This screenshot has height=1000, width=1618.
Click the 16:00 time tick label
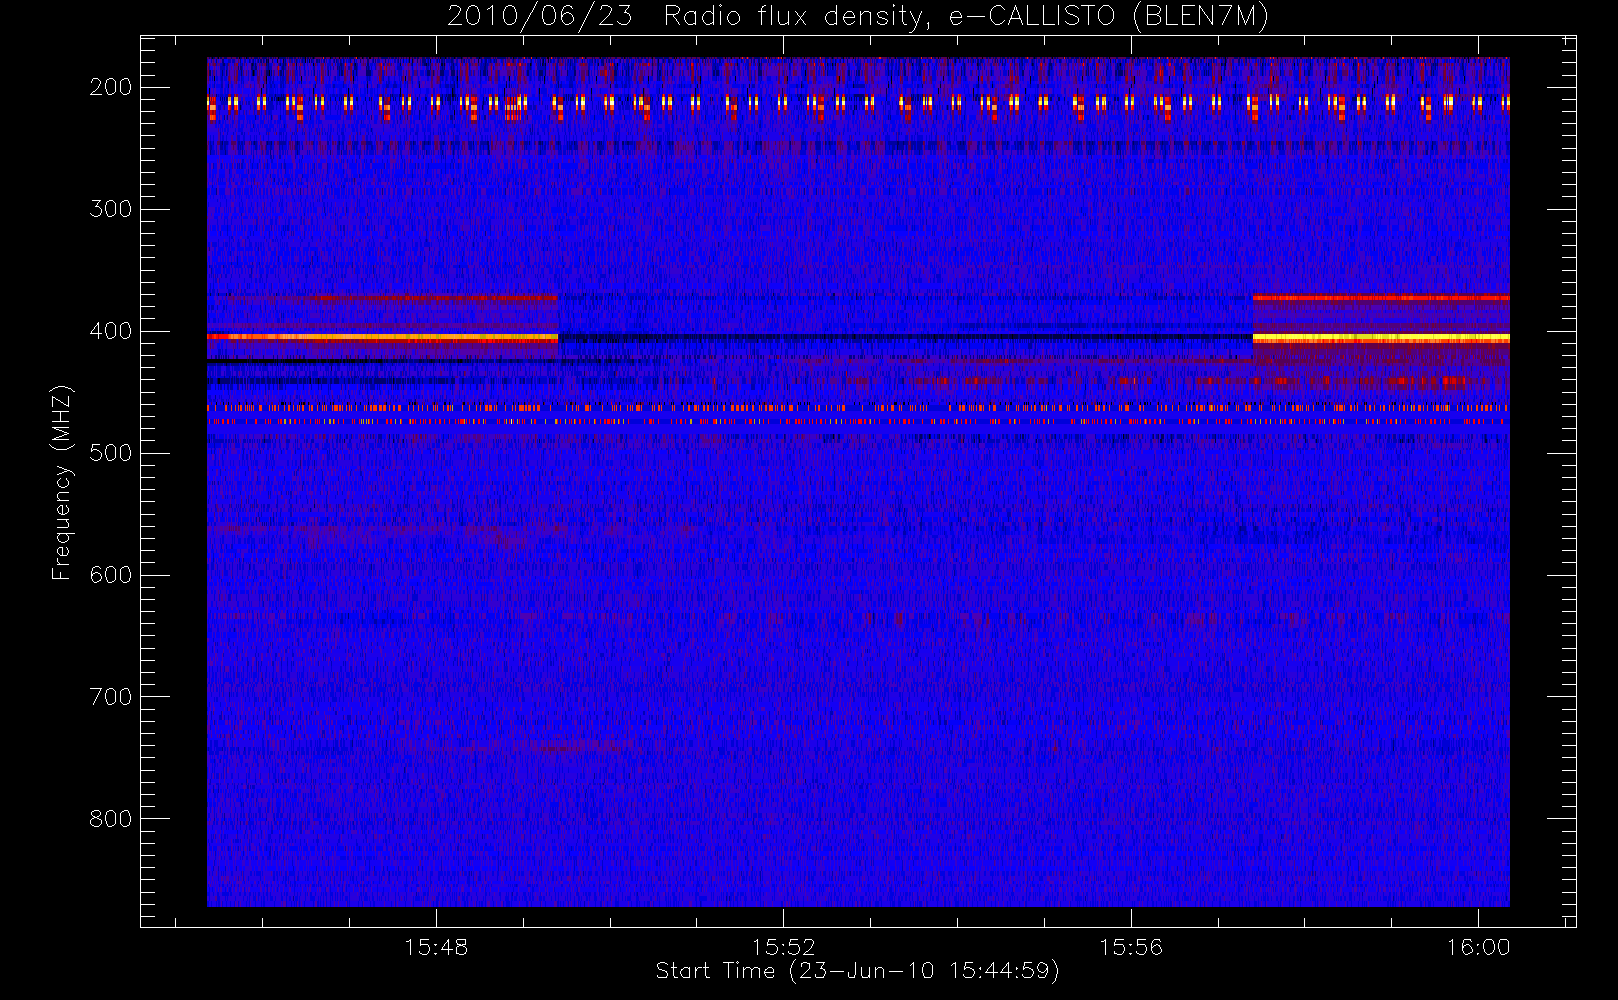pos(1478,947)
